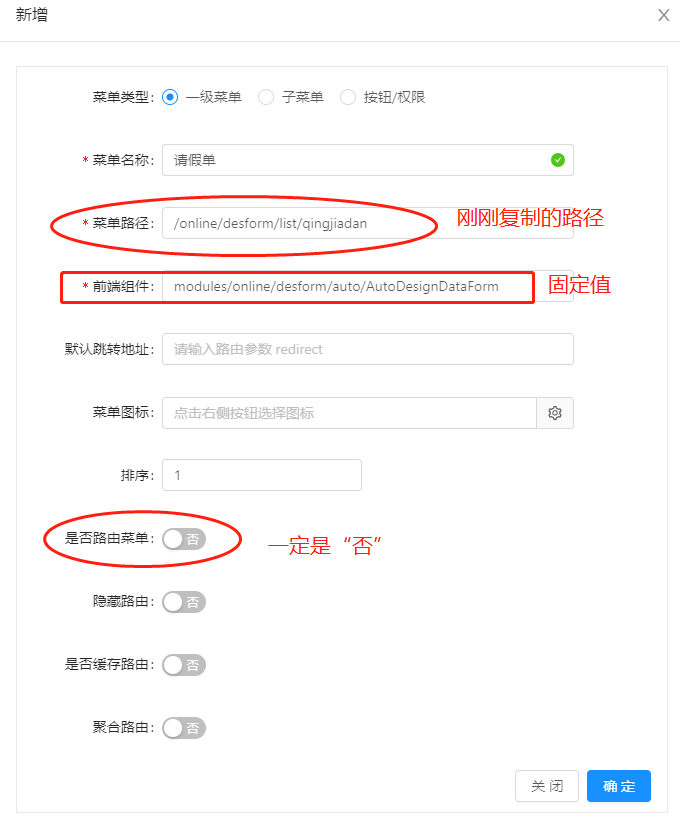Click the 一级菜单 label text
Screen dimensions: 680x825
(x=214, y=97)
